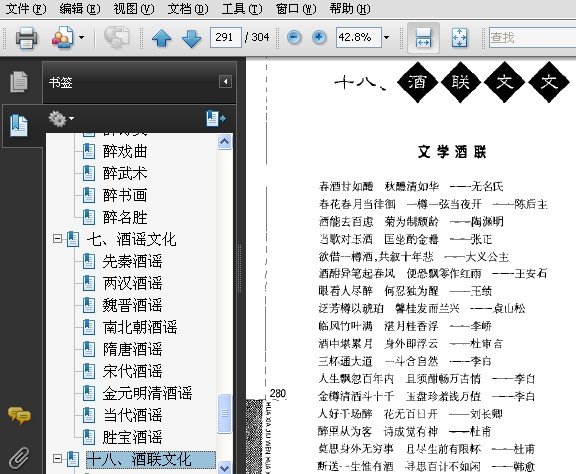This screenshot has width=576, height=474.
Task: Go to next page with the down arrow
Action: pyautogui.click(x=191, y=38)
